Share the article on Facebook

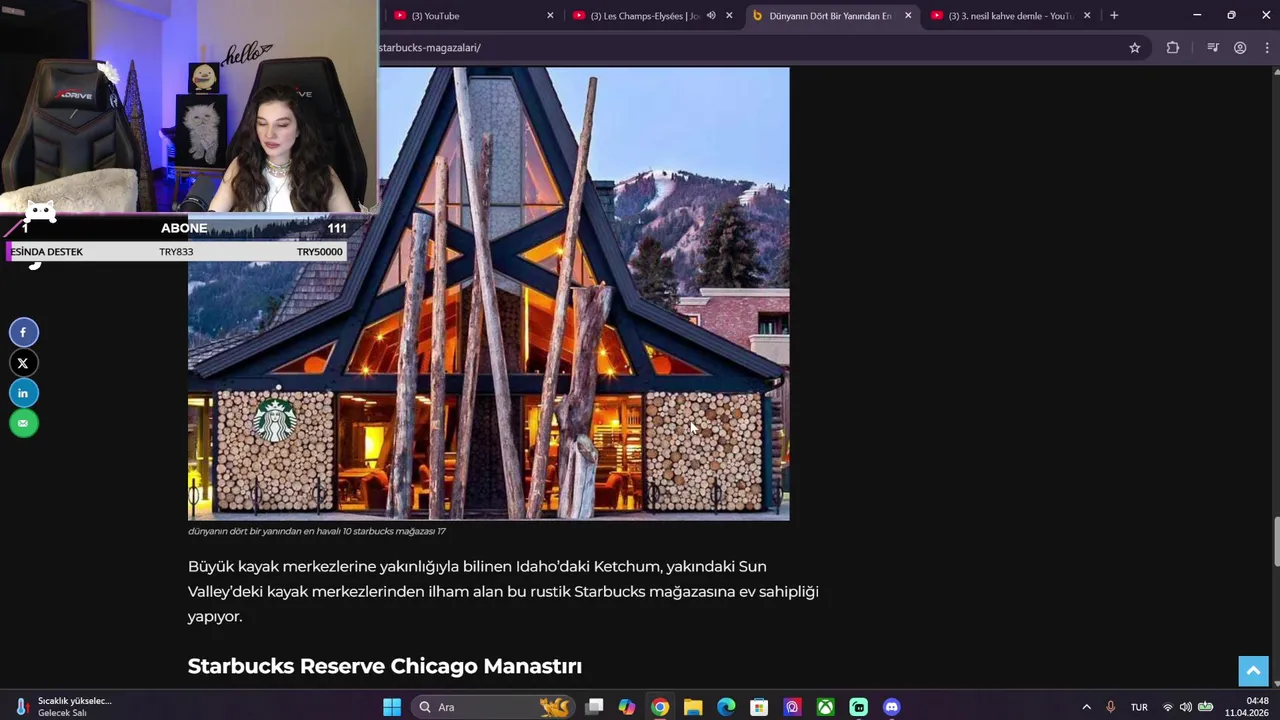tap(24, 333)
